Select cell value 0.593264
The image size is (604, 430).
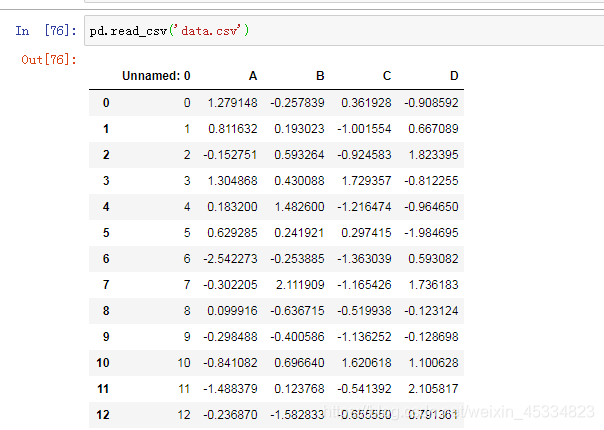click(x=299, y=155)
